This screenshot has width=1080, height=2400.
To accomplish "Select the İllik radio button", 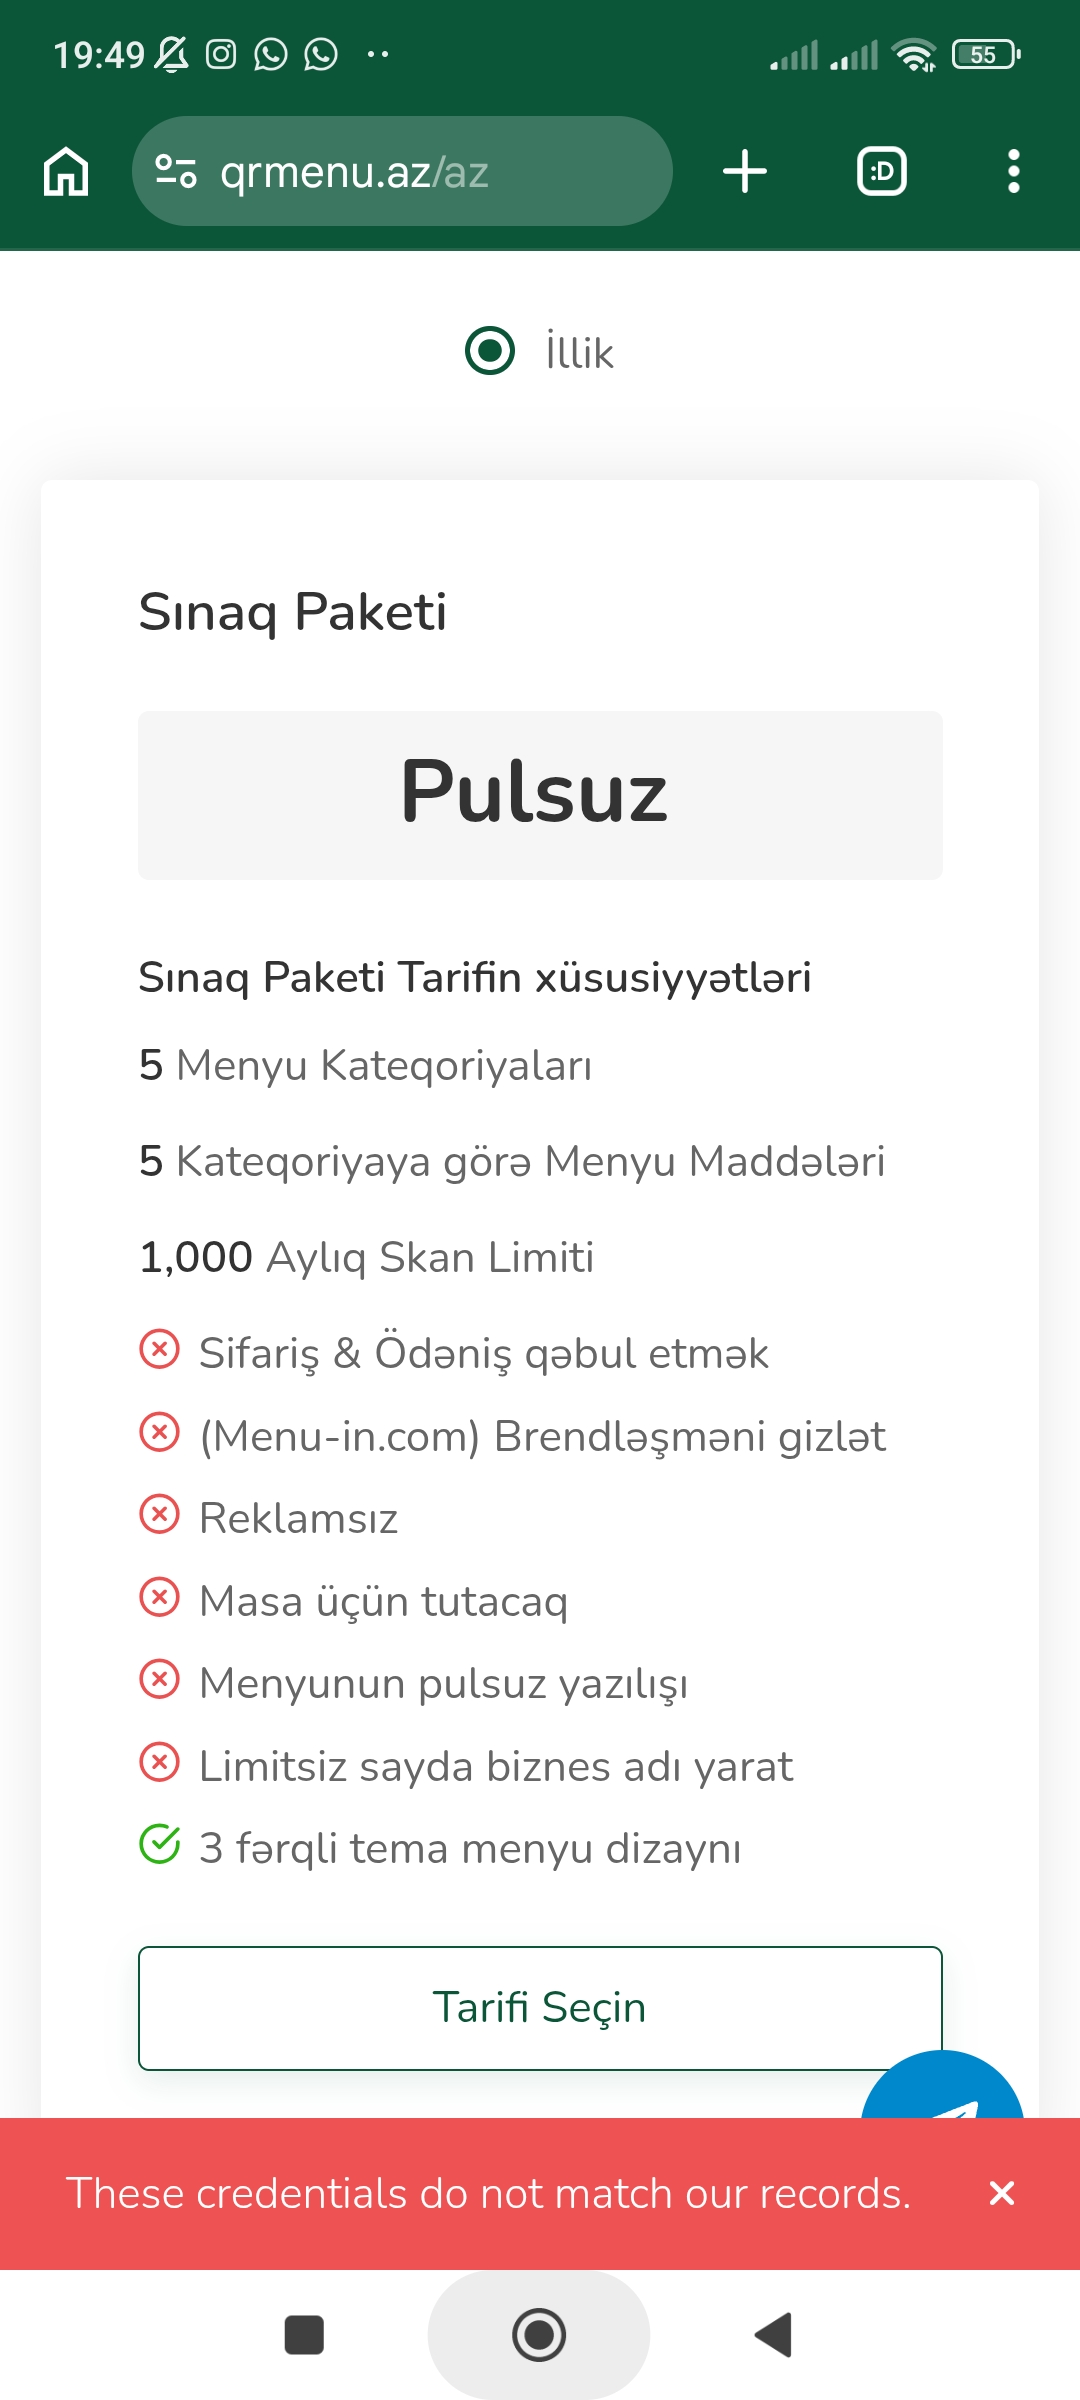I will (490, 351).
